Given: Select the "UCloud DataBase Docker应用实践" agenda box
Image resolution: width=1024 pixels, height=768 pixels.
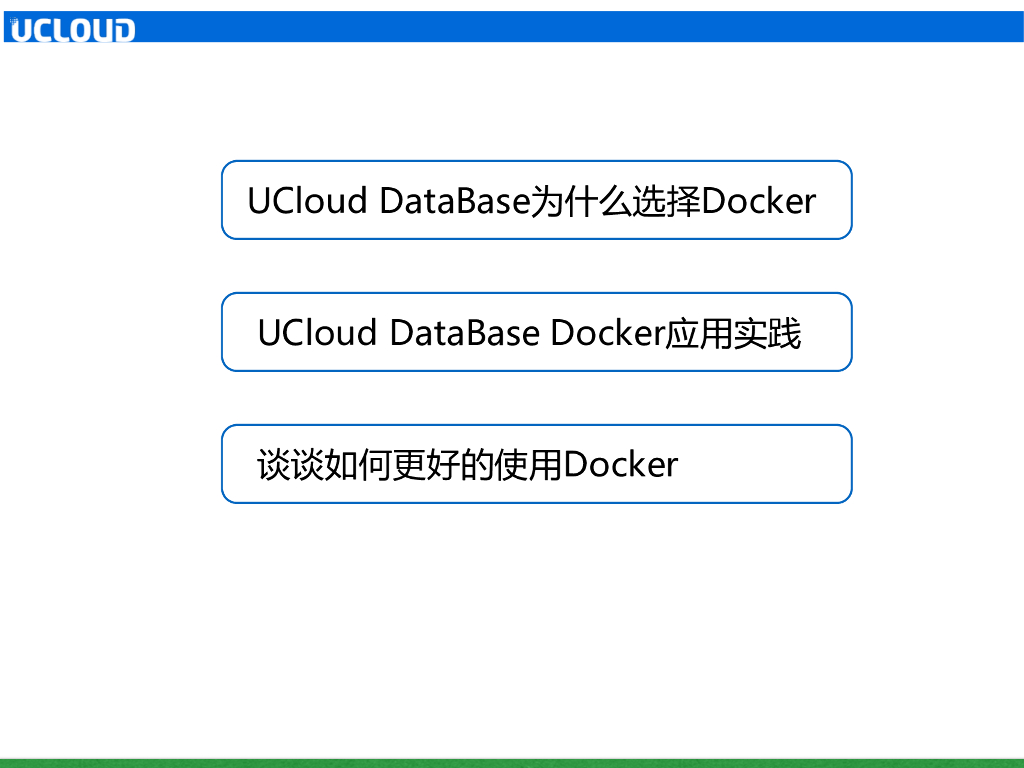Looking at the screenshot, I should point(536,332).
